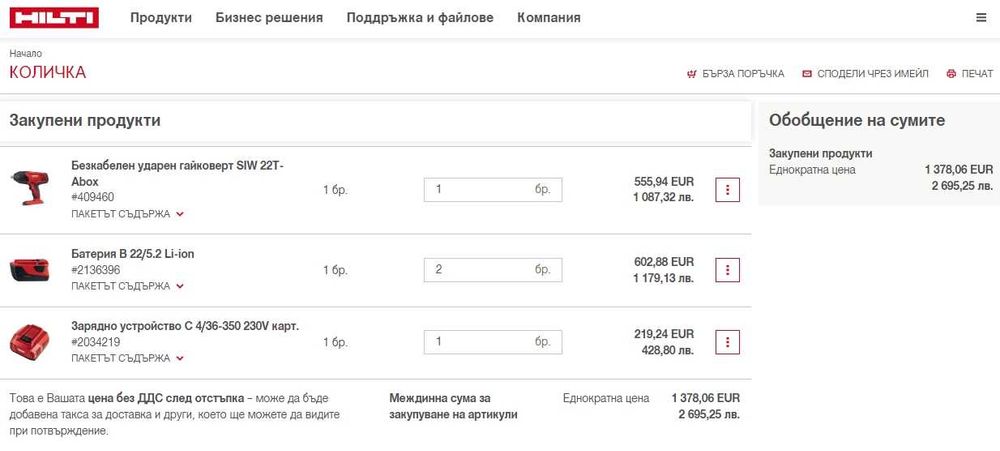Edit quantity field for Battery B 22/5.2
The width and height of the screenshot is (1000, 451).
493,270
